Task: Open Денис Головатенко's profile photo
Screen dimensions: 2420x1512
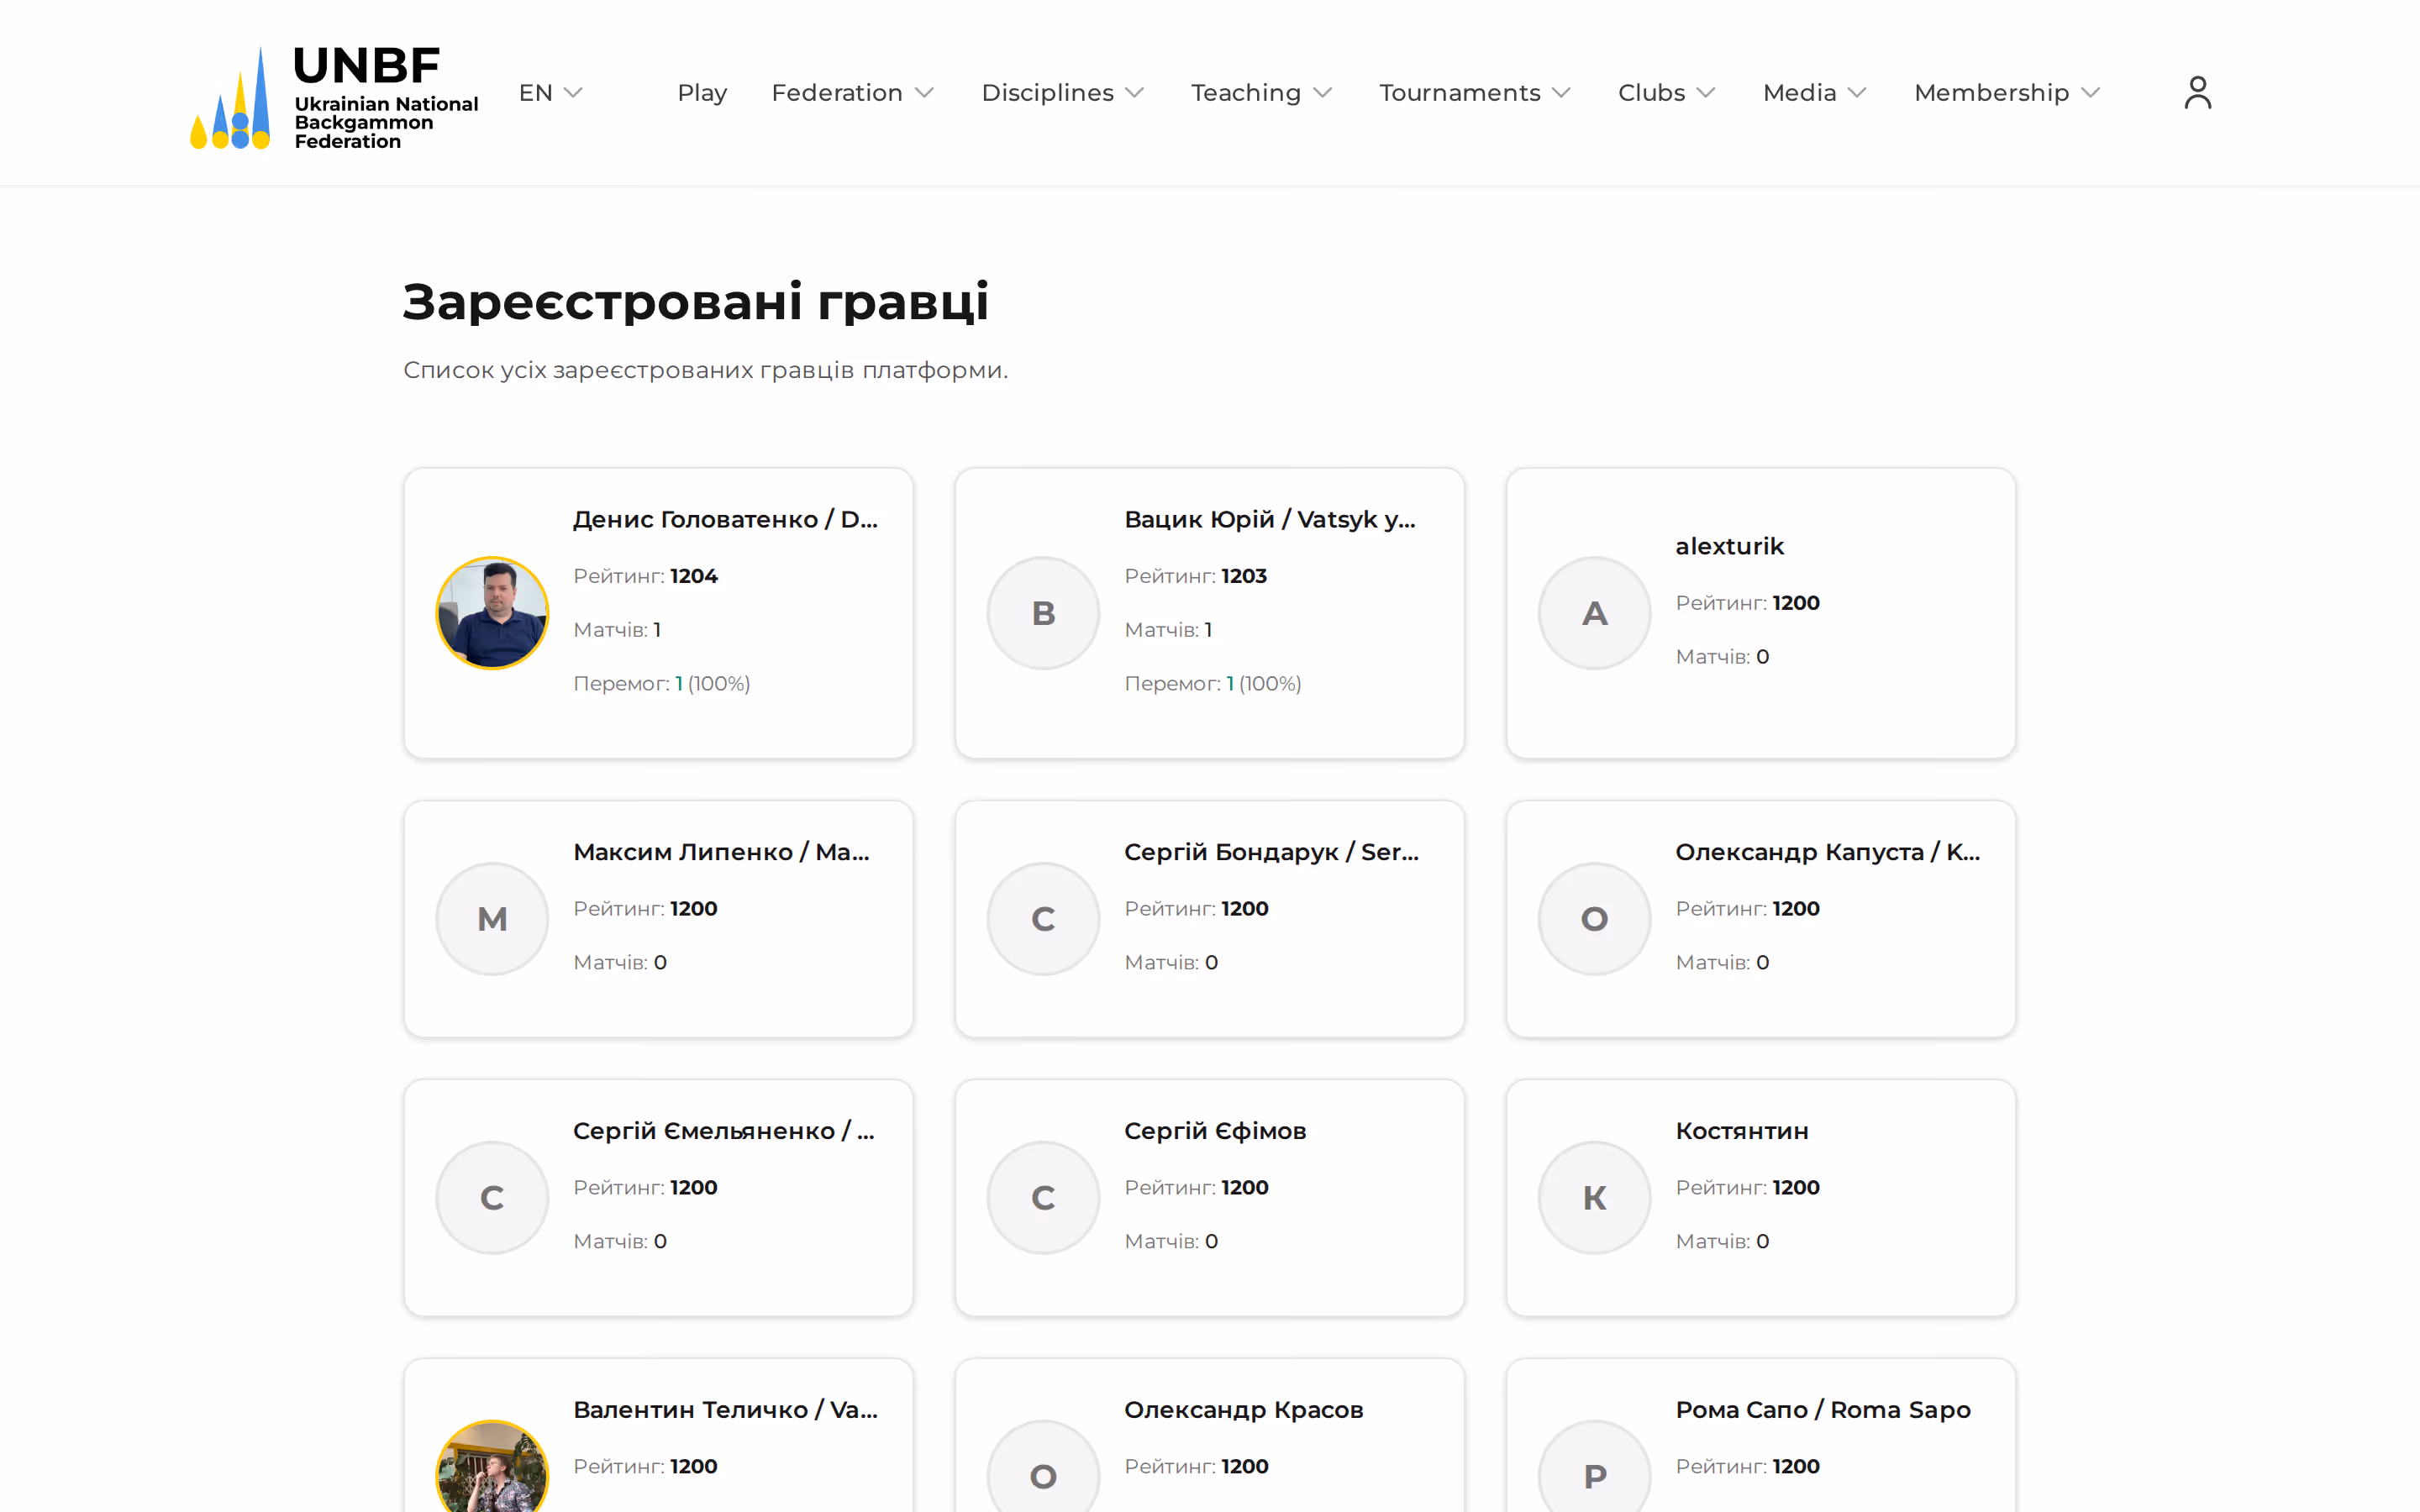Action: [492, 613]
